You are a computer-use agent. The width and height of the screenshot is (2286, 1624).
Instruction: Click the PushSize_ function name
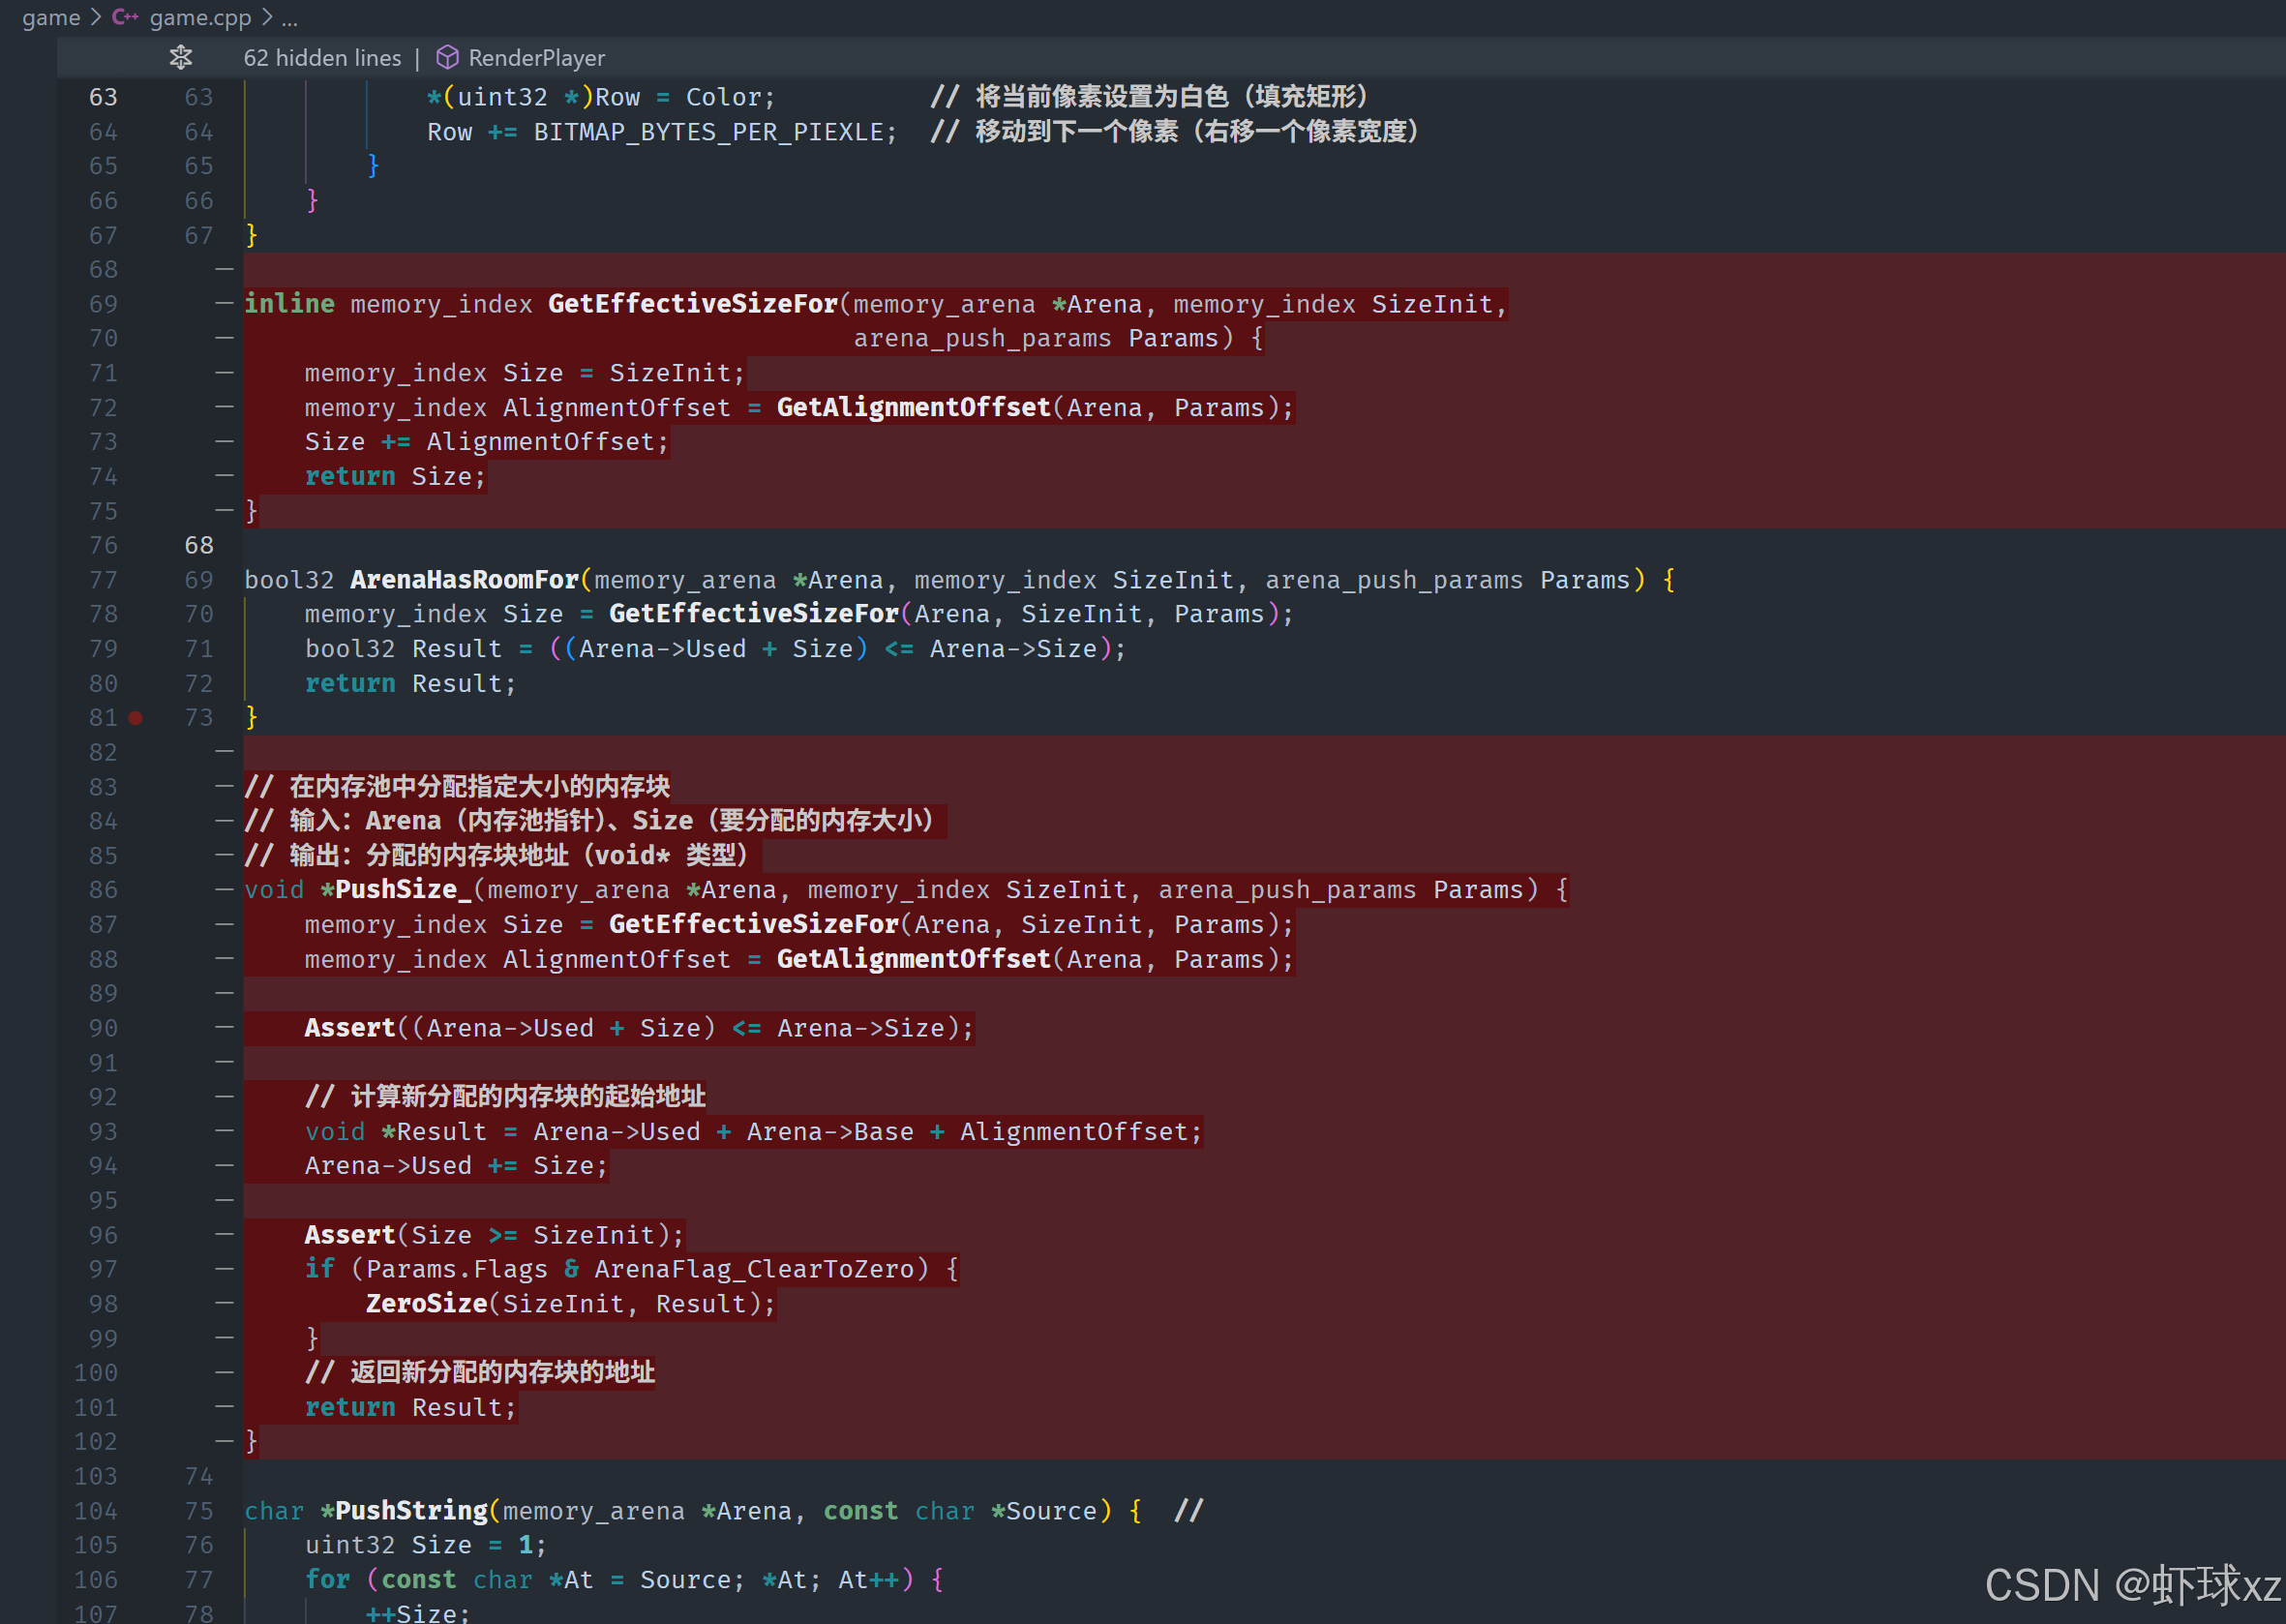click(402, 890)
